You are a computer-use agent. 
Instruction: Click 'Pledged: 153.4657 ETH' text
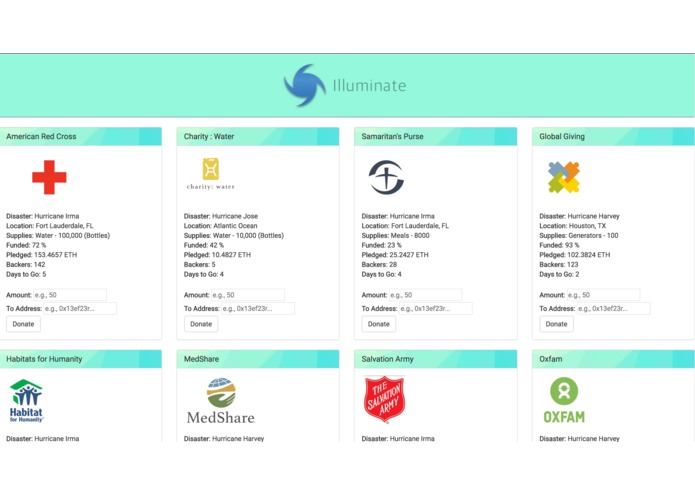[x=42, y=255]
